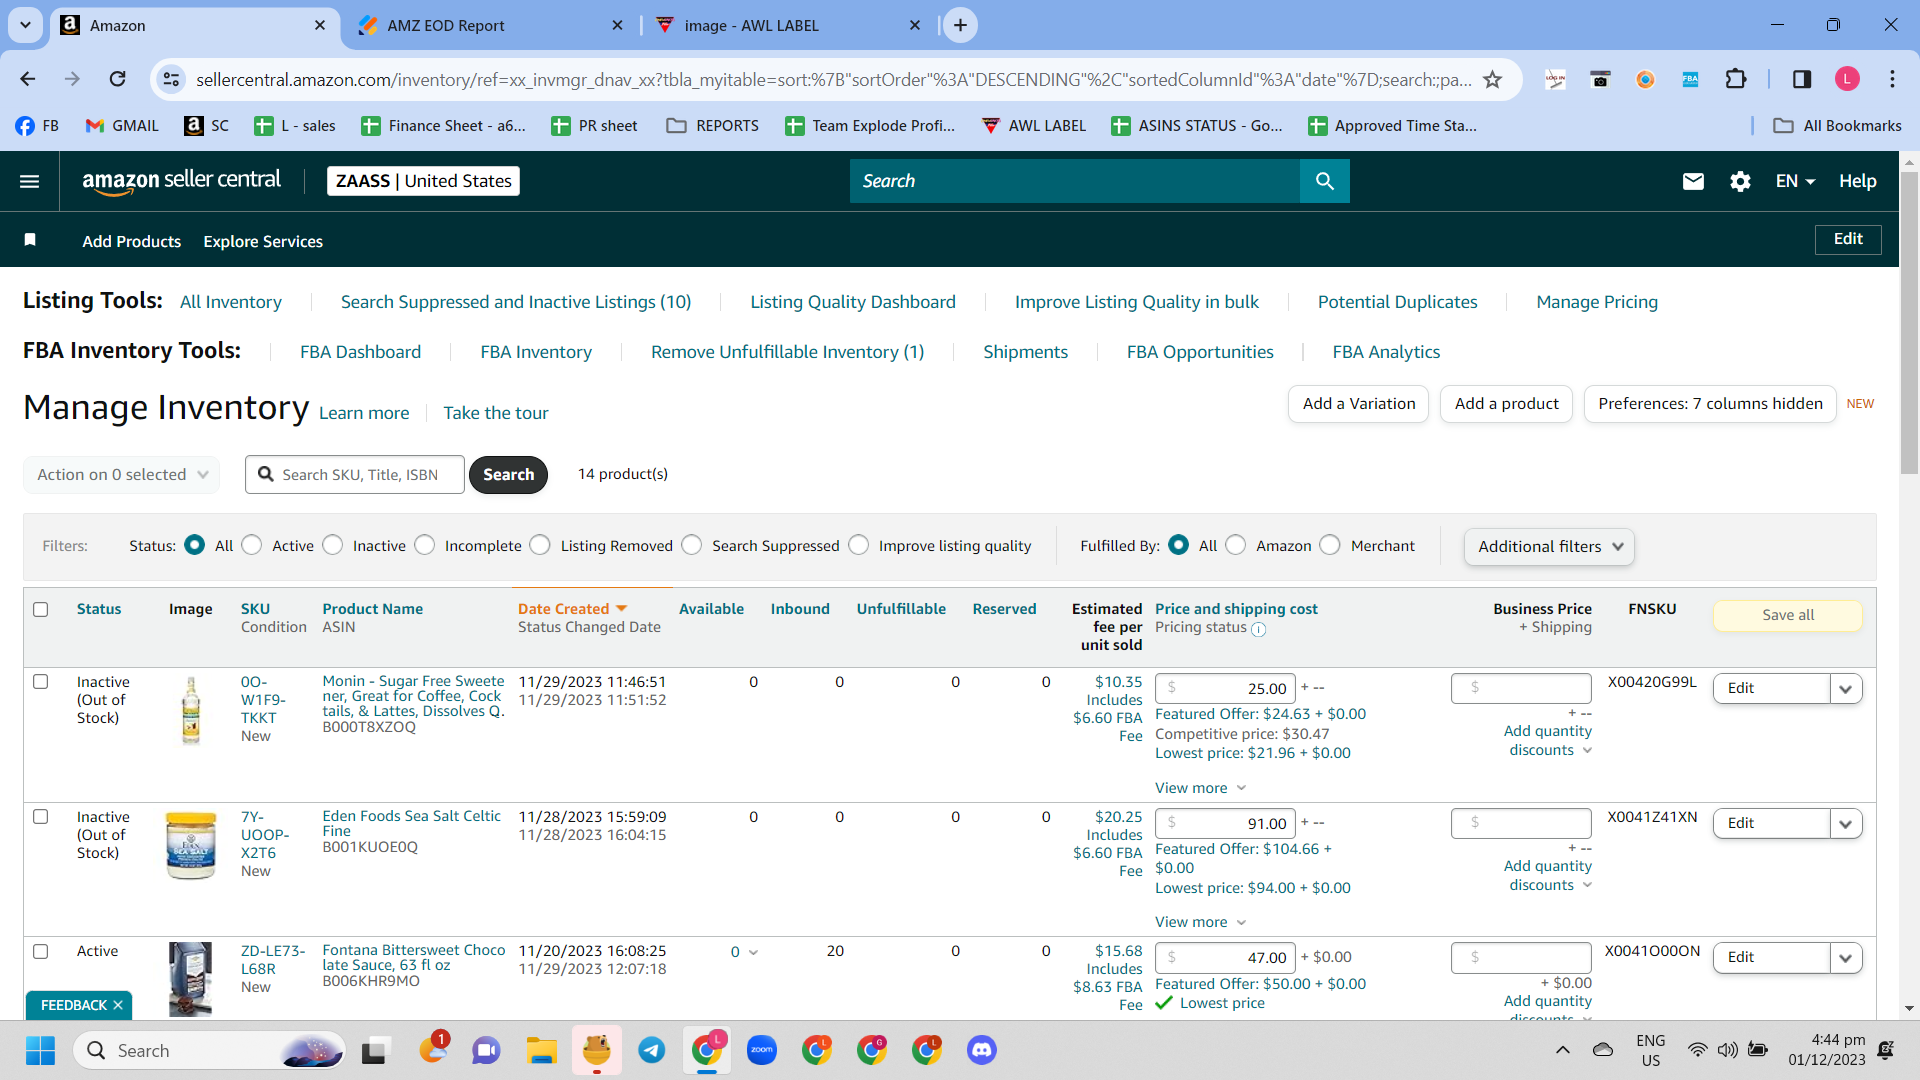Click the Save all button

1788,615
